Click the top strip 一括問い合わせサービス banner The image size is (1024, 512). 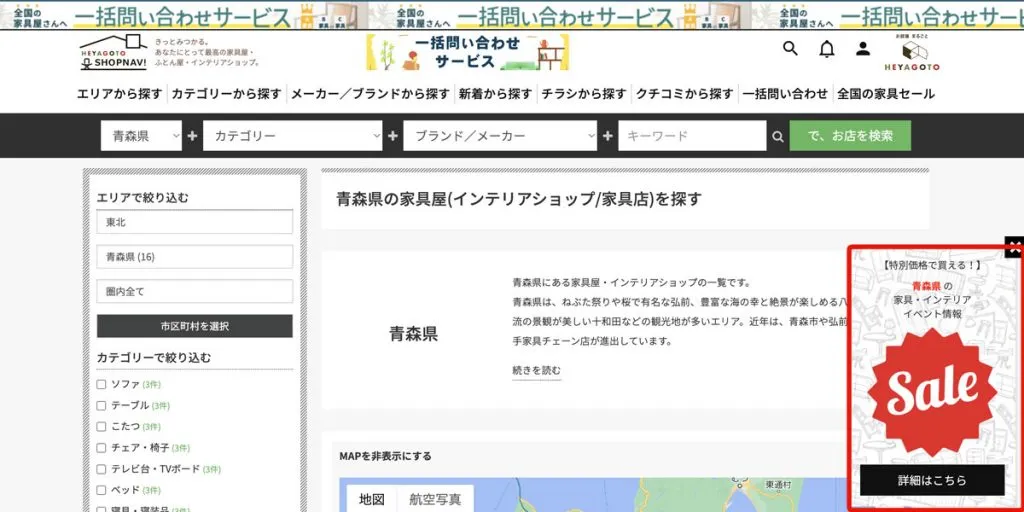point(512,15)
